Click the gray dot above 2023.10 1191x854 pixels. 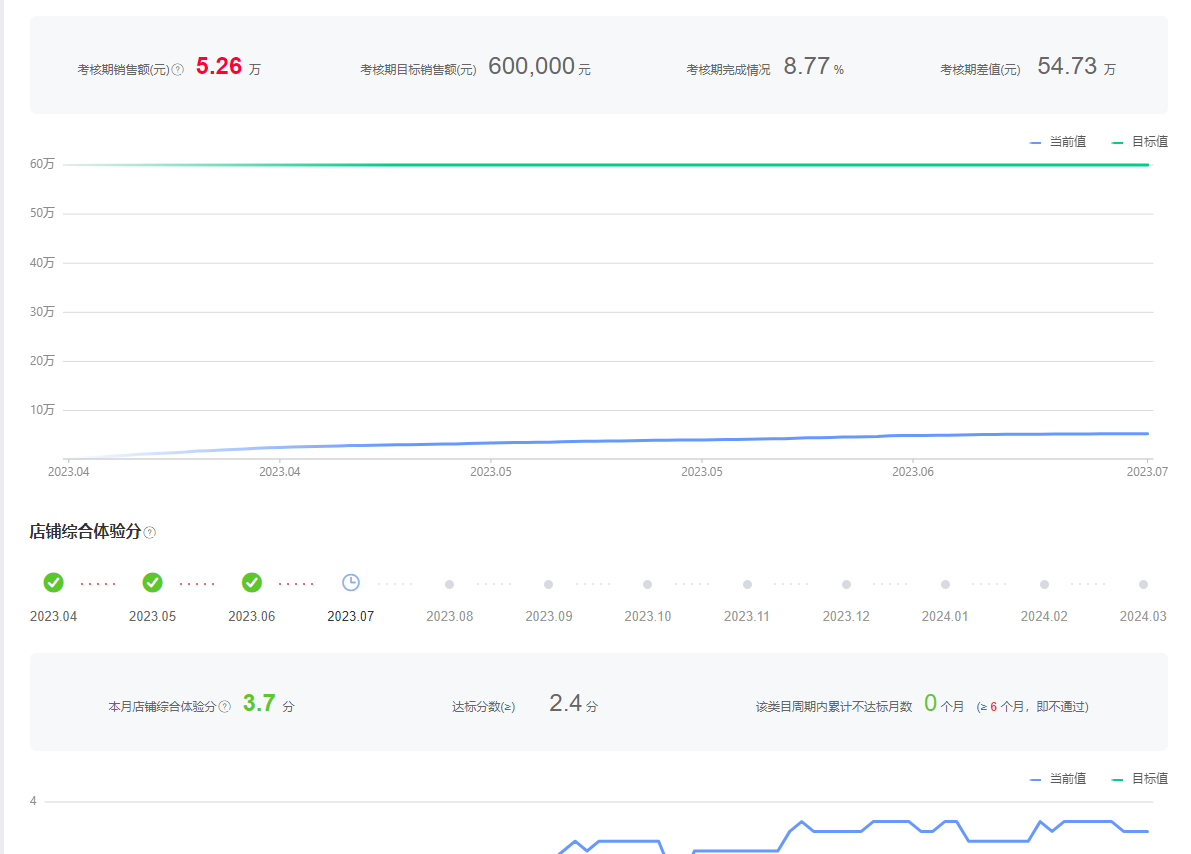point(648,584)
